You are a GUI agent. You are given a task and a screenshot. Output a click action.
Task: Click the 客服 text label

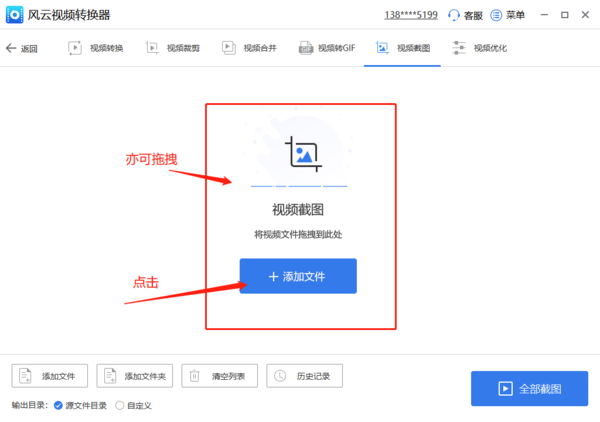473,16
